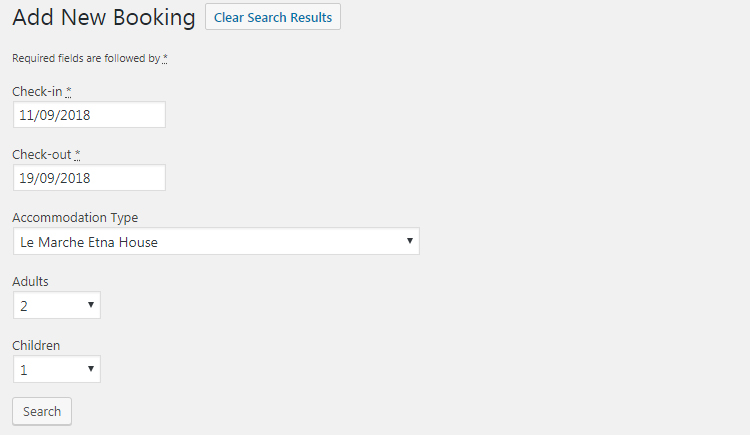Click the Clear Search Results button
The width and height of the screenshot is (750, 435).
click(272, 17)
